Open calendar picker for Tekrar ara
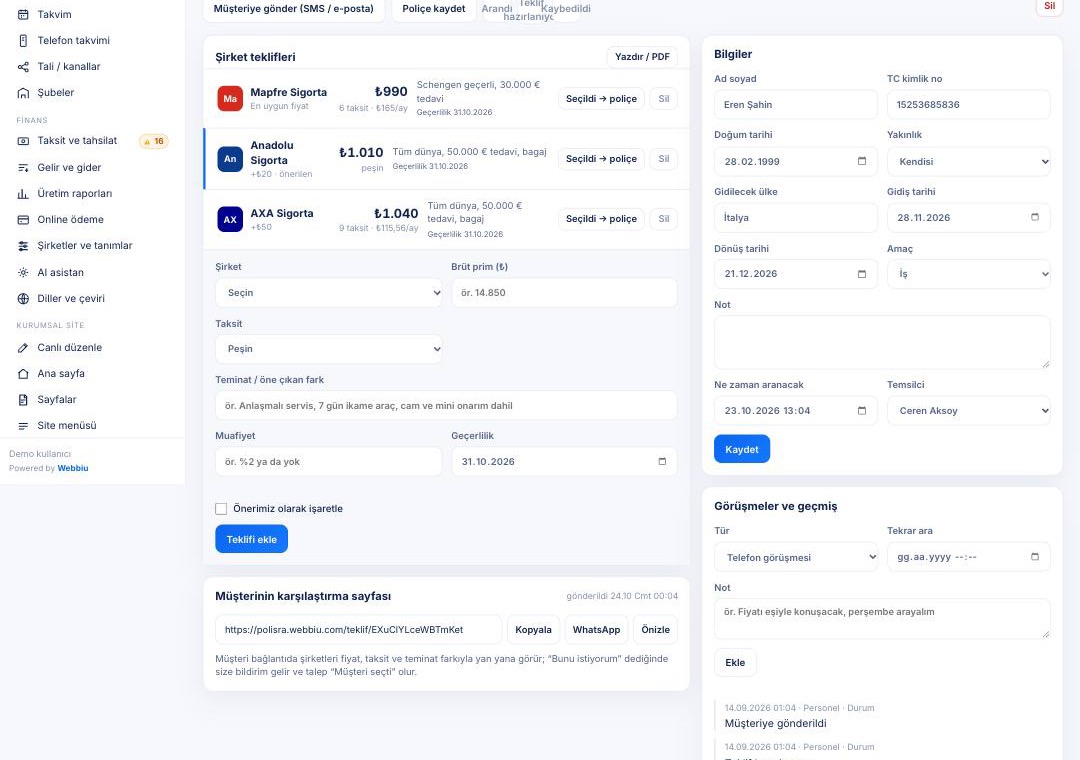Screen dimensions: 1080x760 [1035, 557]
